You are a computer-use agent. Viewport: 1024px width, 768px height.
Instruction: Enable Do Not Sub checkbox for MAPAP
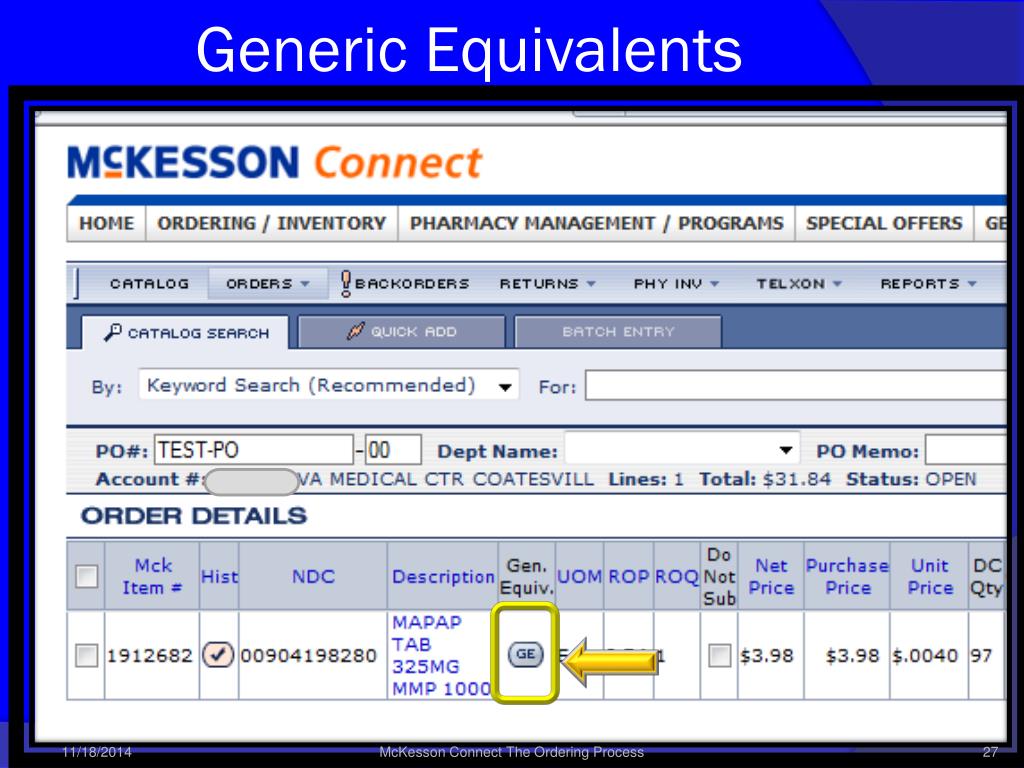click(719, 655)
